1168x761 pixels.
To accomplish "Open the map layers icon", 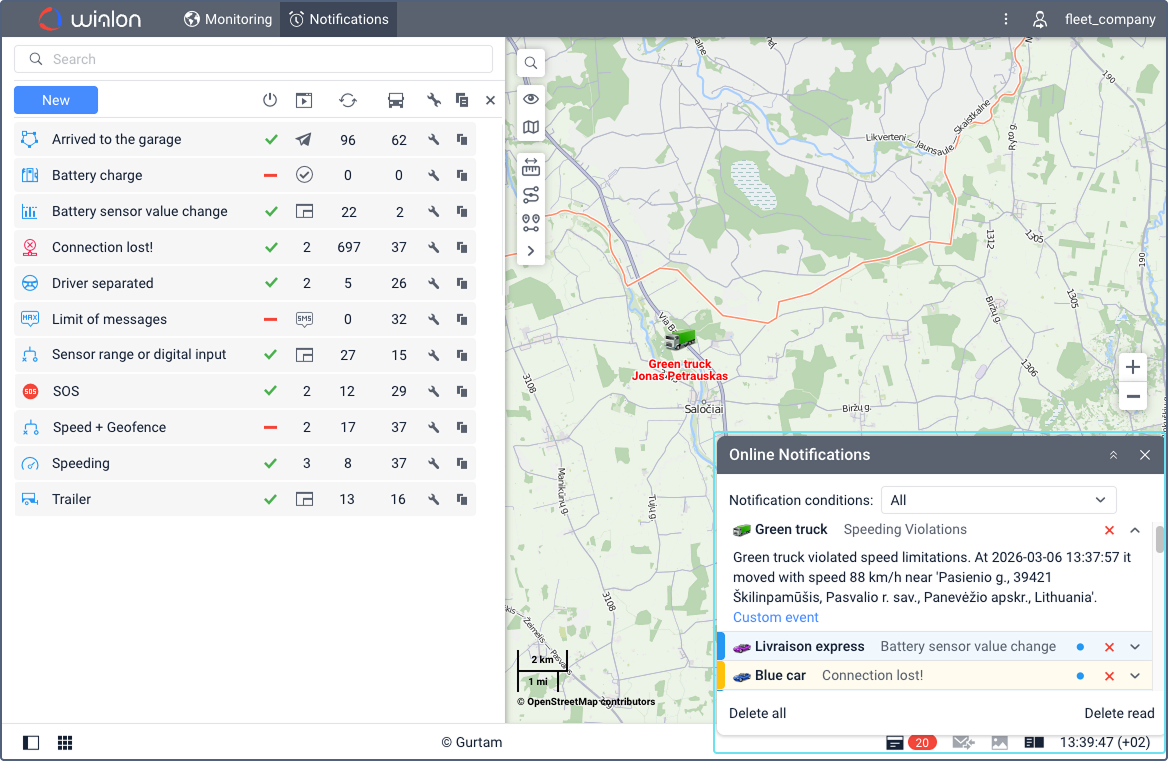I will pyautogui.click(x=531, y=127).
